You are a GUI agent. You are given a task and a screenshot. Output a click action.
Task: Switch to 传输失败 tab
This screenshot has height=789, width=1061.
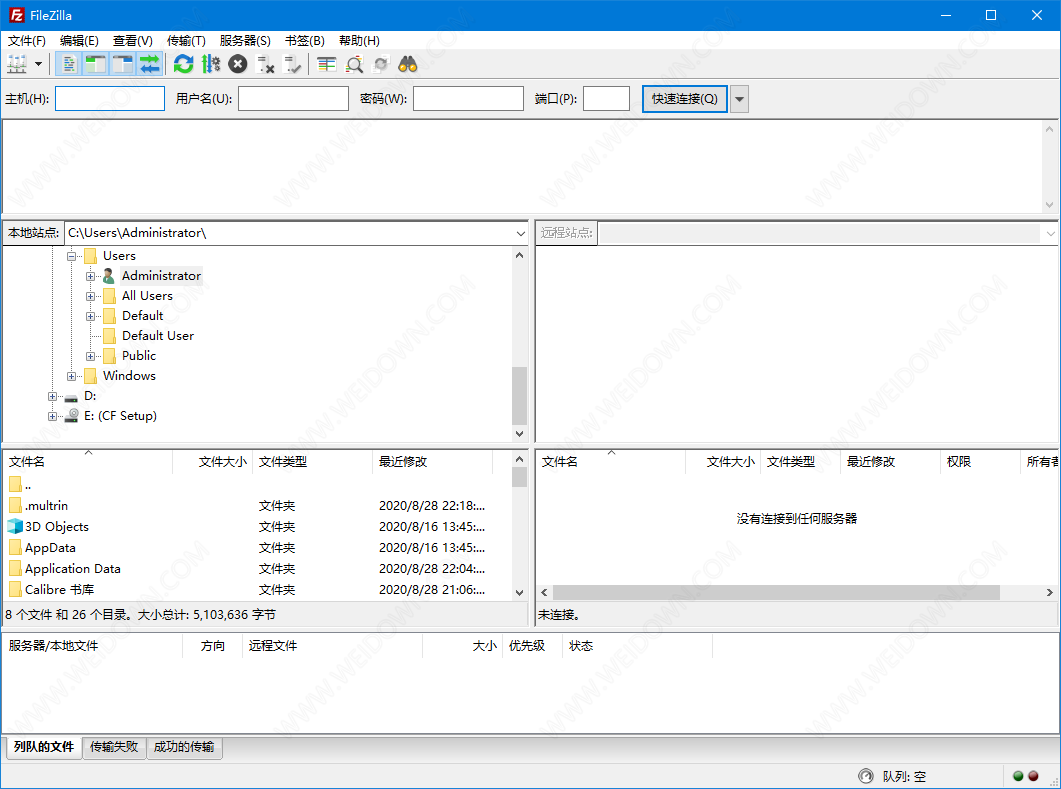(114, 747)
